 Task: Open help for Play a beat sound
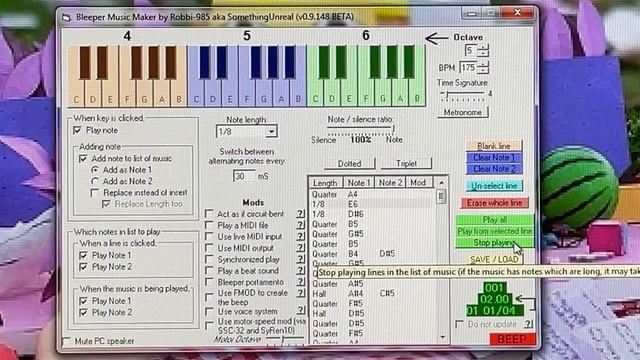click(x=300, y=271)
